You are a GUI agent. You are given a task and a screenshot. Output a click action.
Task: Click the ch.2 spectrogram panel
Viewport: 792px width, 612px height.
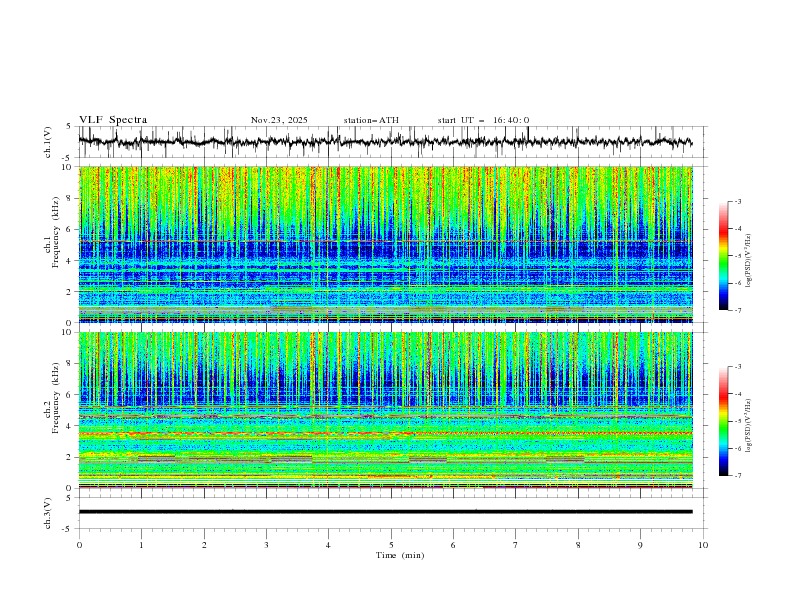pyautogui.click(x=385, y=410)
